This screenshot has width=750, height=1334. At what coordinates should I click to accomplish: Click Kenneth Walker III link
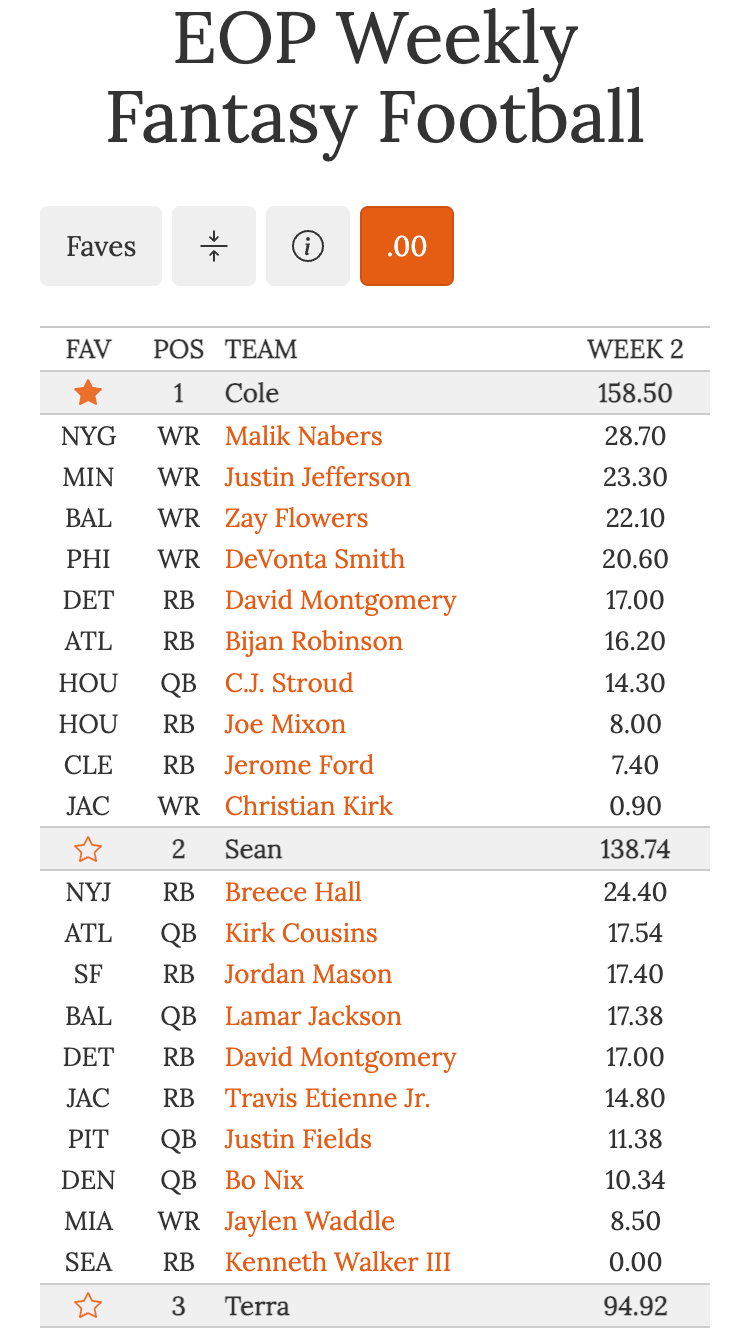(338, 1262)
